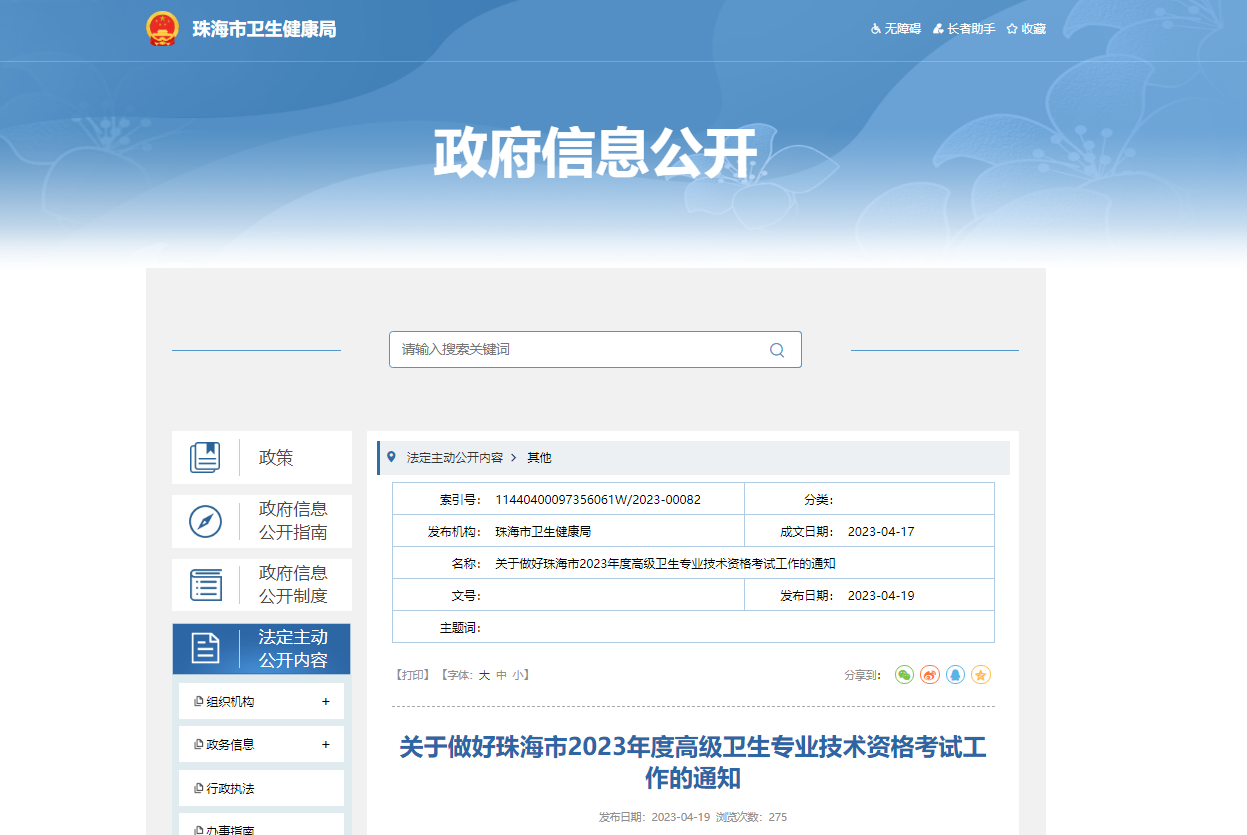Share article to WeChat

tap(904, 675)
